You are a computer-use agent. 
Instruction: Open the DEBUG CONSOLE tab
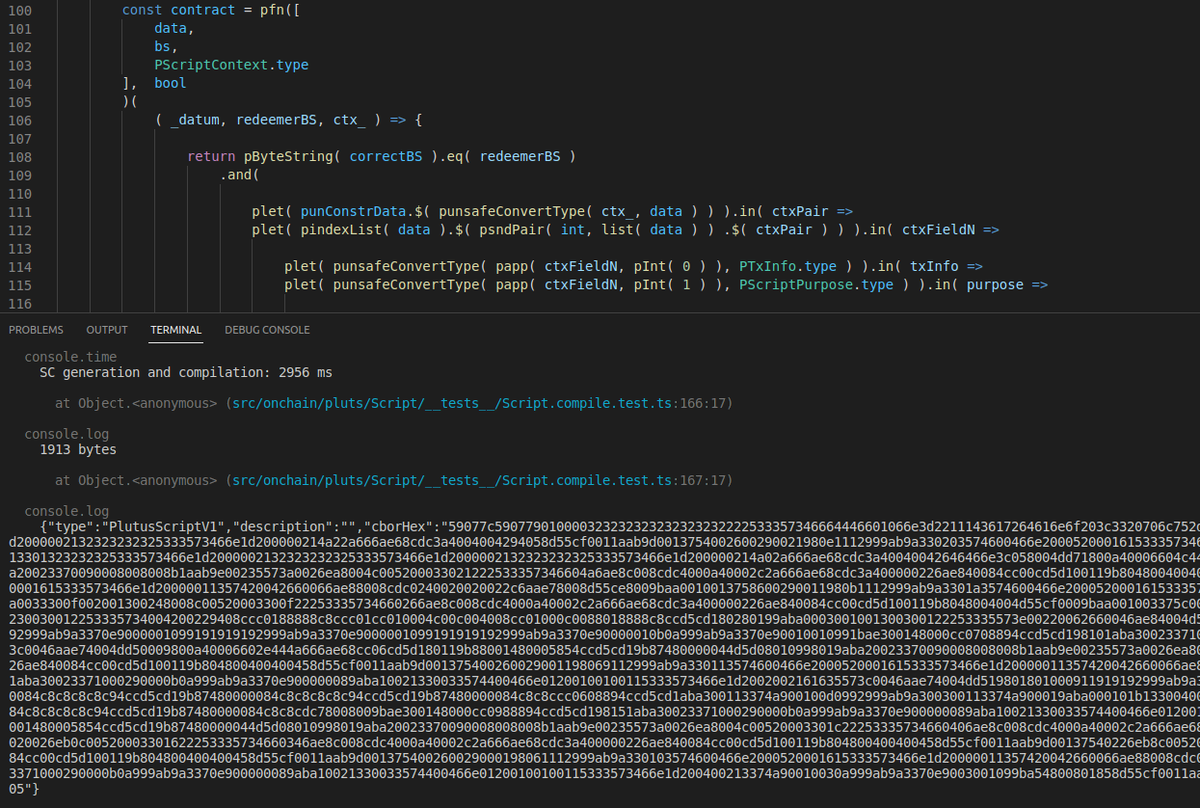tap(267, 330)
